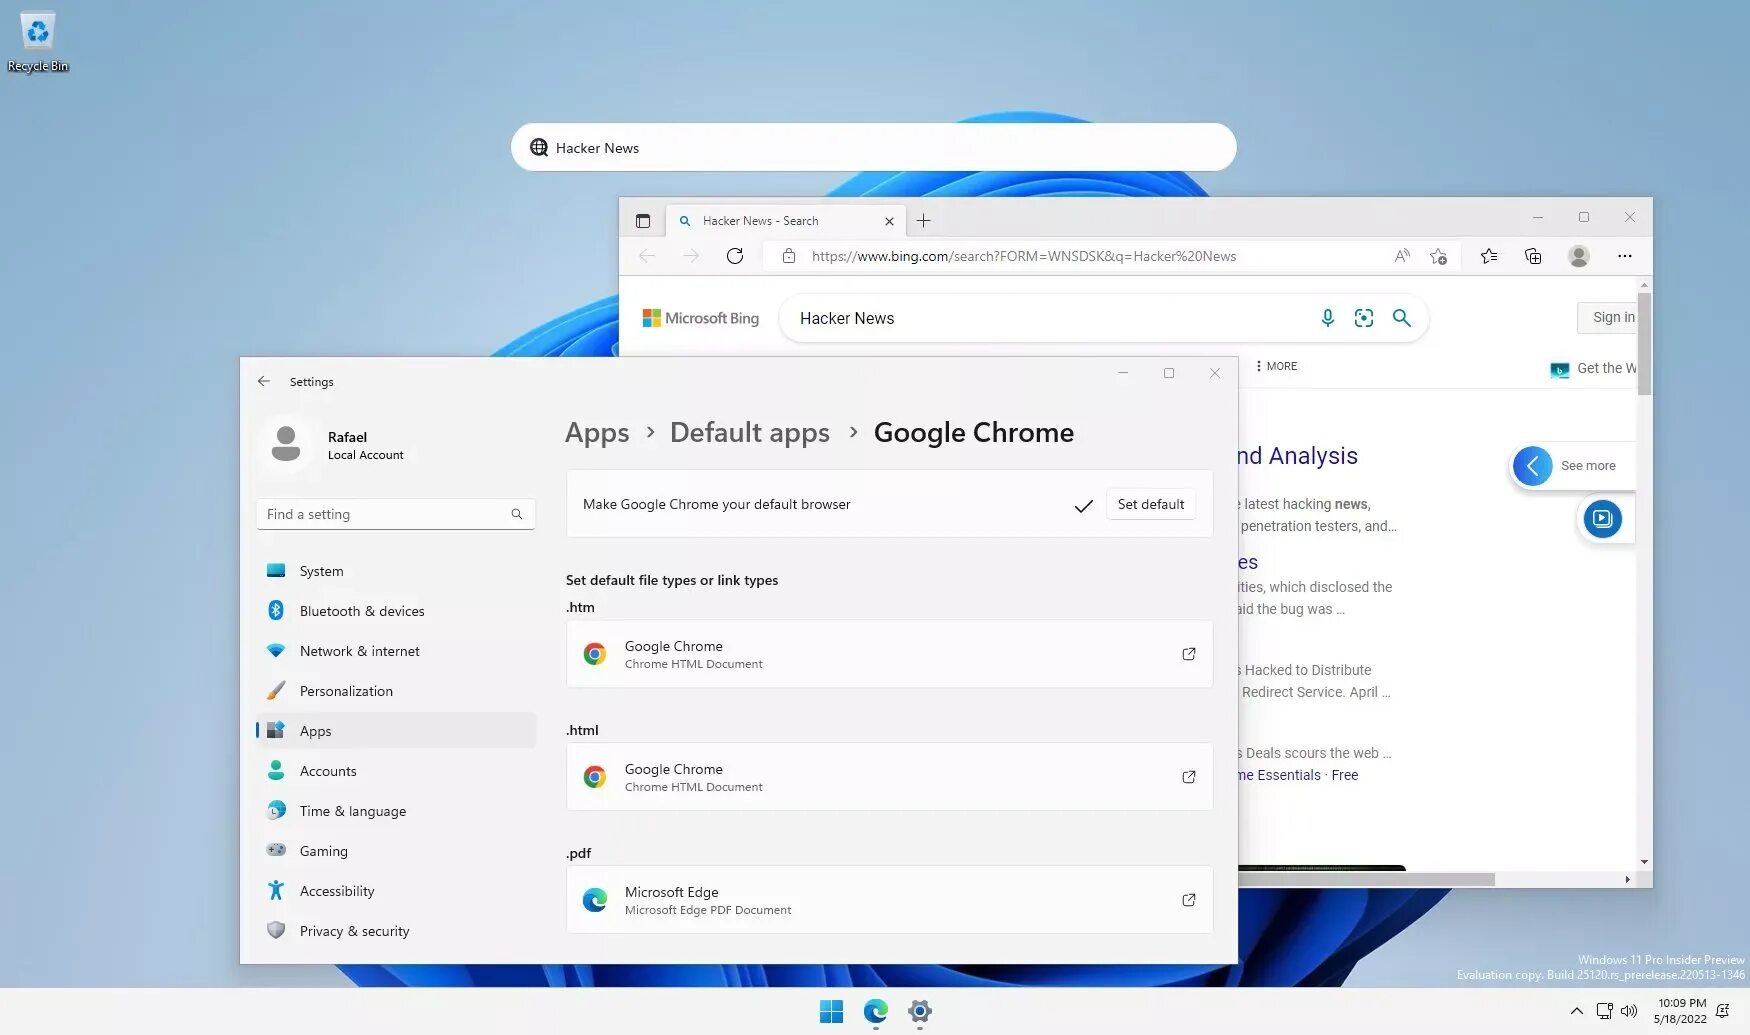Expand the hidden icons in the system tray

(x=1575, y=1011)
